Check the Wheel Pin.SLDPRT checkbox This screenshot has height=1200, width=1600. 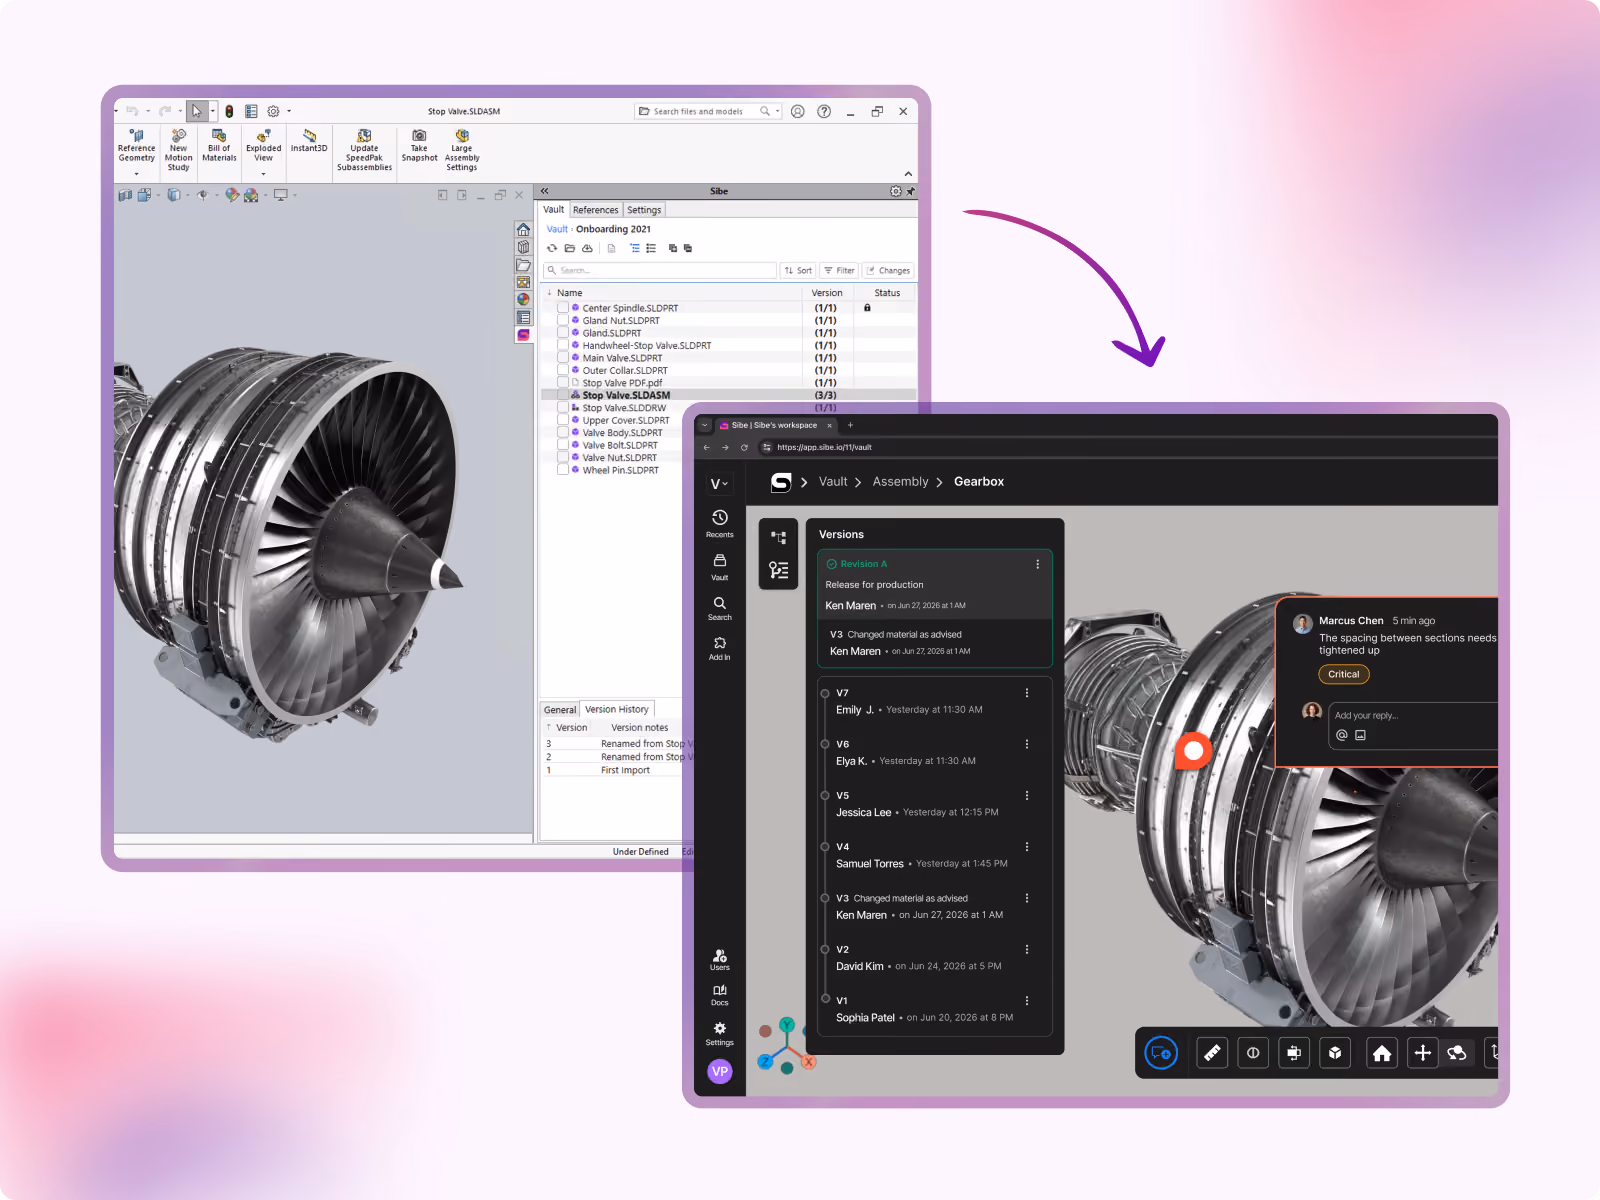(x=563, y=469)
